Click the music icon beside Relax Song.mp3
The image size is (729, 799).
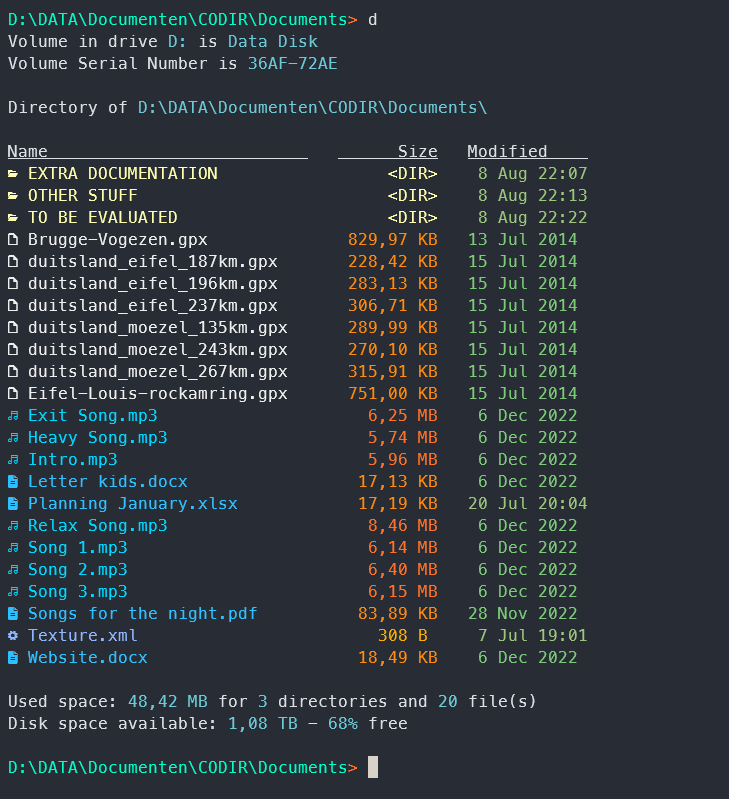tap(13, 526)
